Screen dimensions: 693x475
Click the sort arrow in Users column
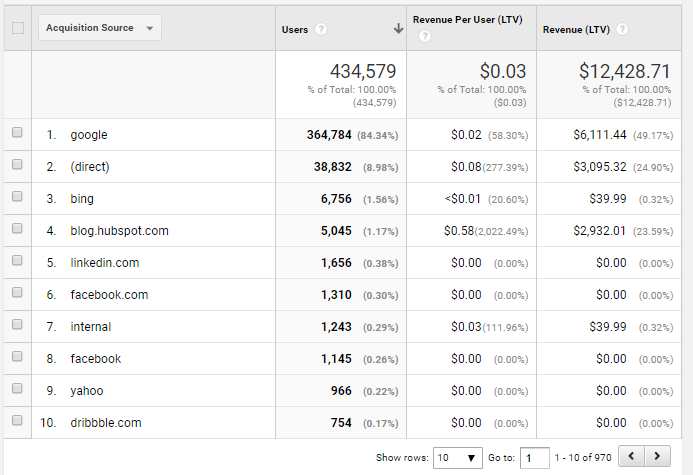(399, 30)
